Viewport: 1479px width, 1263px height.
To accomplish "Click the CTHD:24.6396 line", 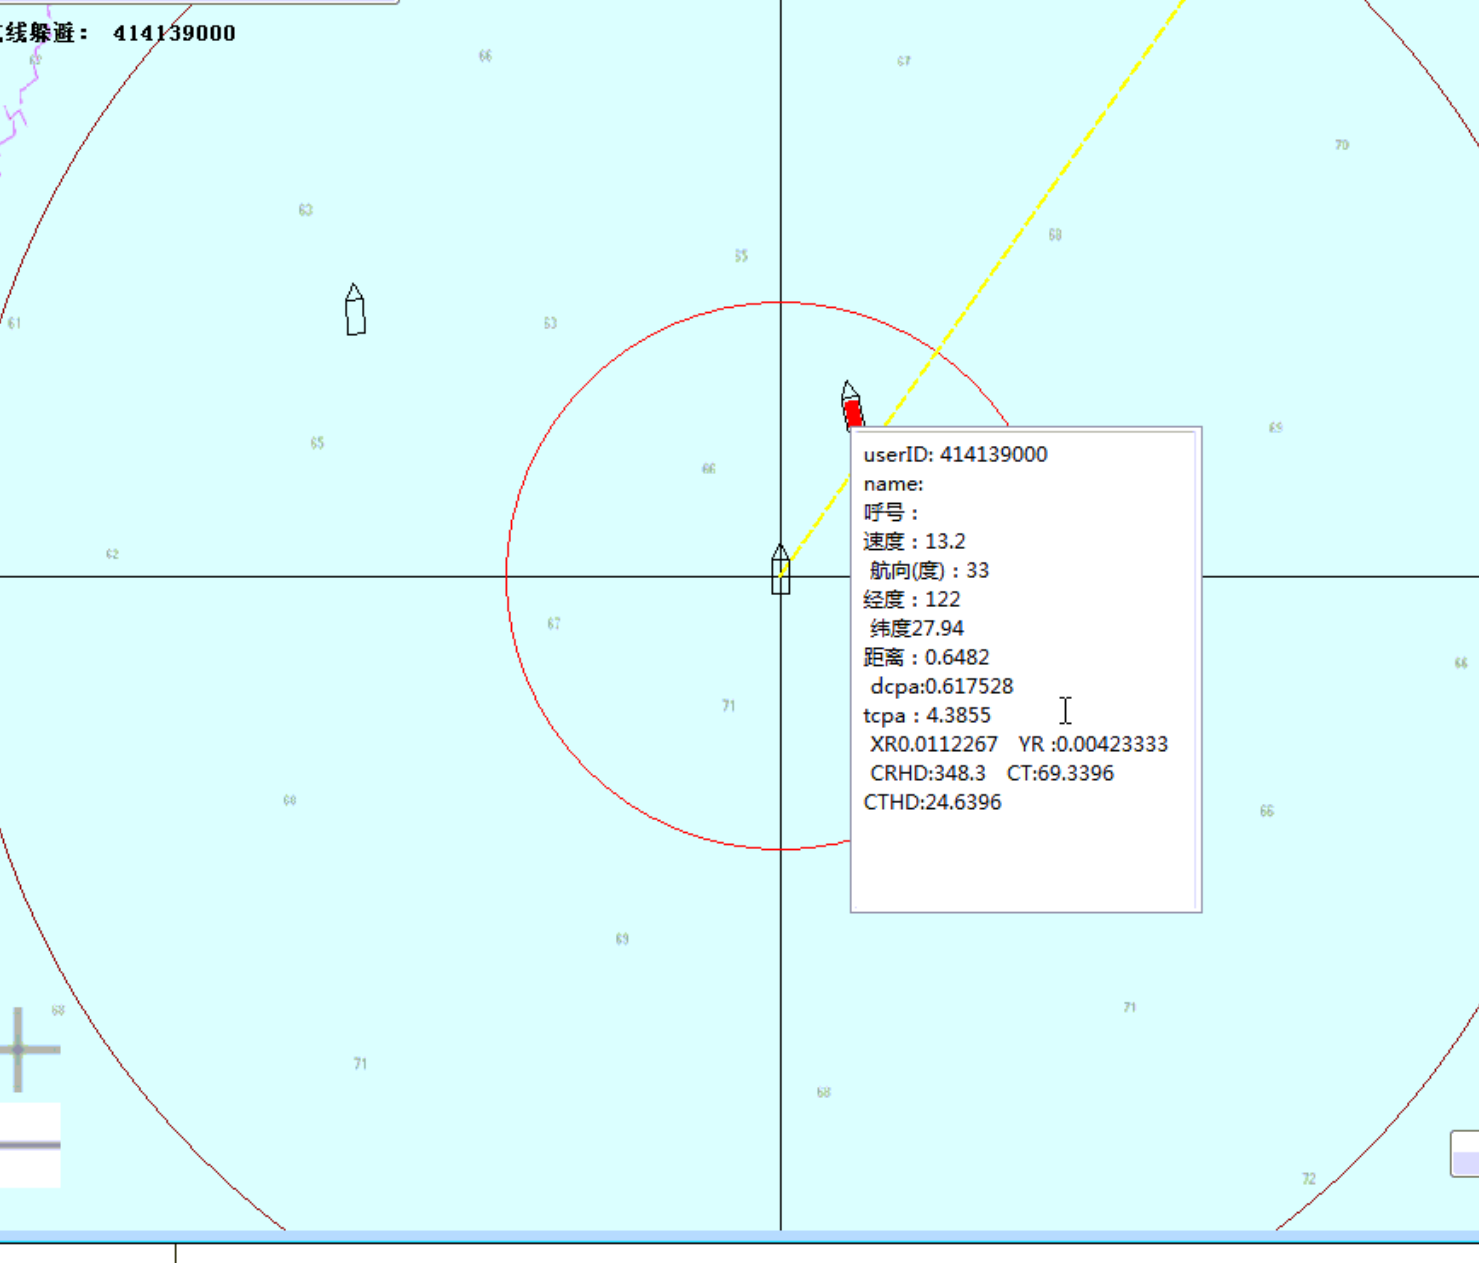I will pos(932,803).
